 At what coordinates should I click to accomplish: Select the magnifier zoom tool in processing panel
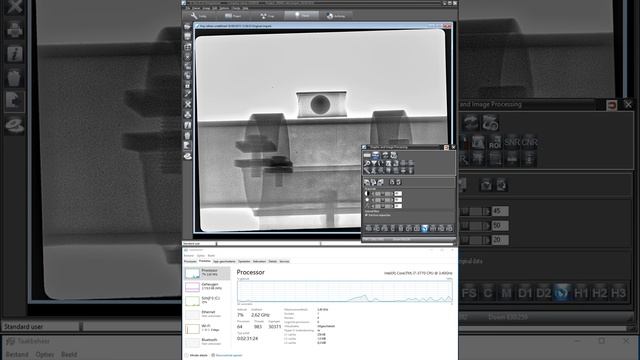point(367,163)
